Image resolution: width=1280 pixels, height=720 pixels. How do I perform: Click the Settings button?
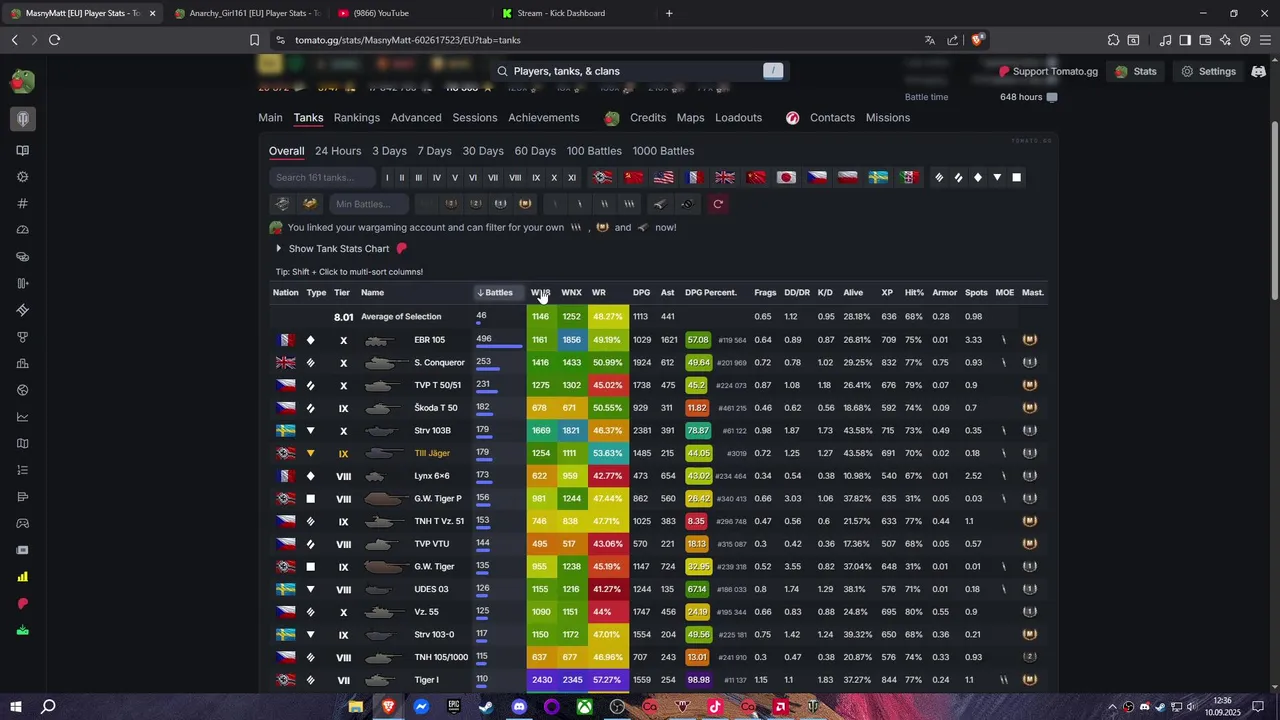[x=1208, y=72]
